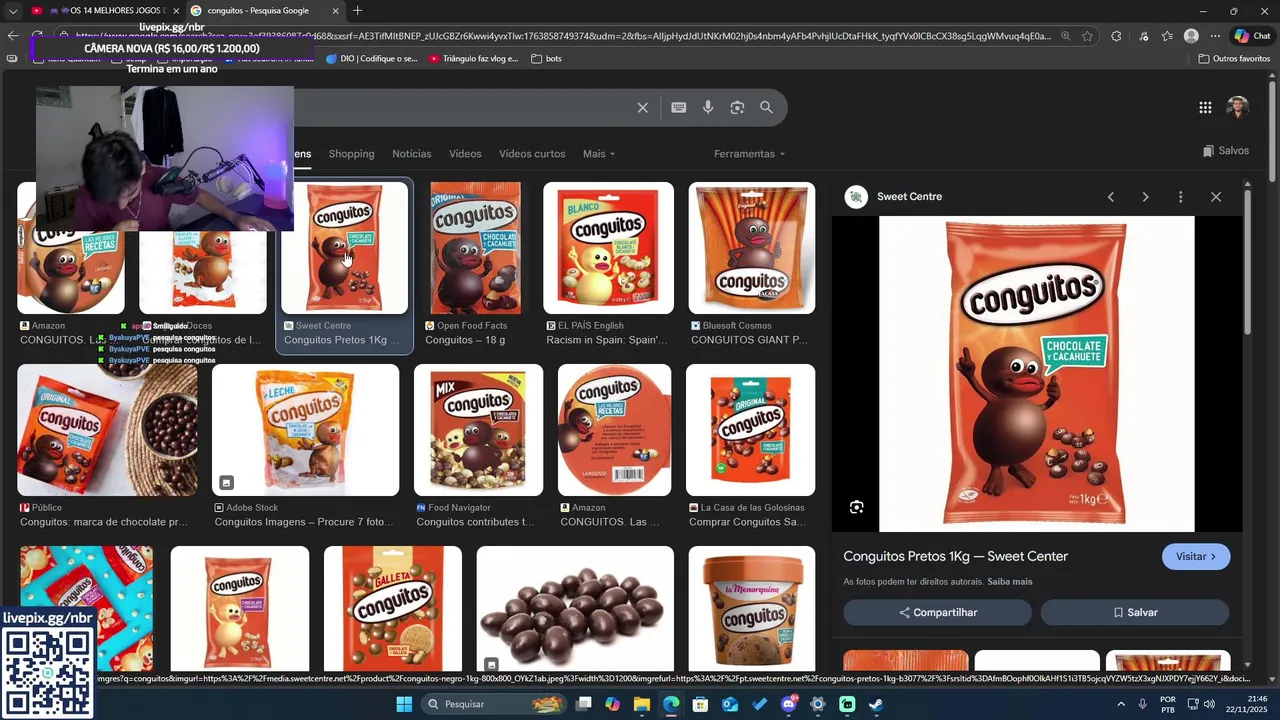1280x720 pixels.
Task: Open the Outros favoritos folder
Action: click(1234, 59)
